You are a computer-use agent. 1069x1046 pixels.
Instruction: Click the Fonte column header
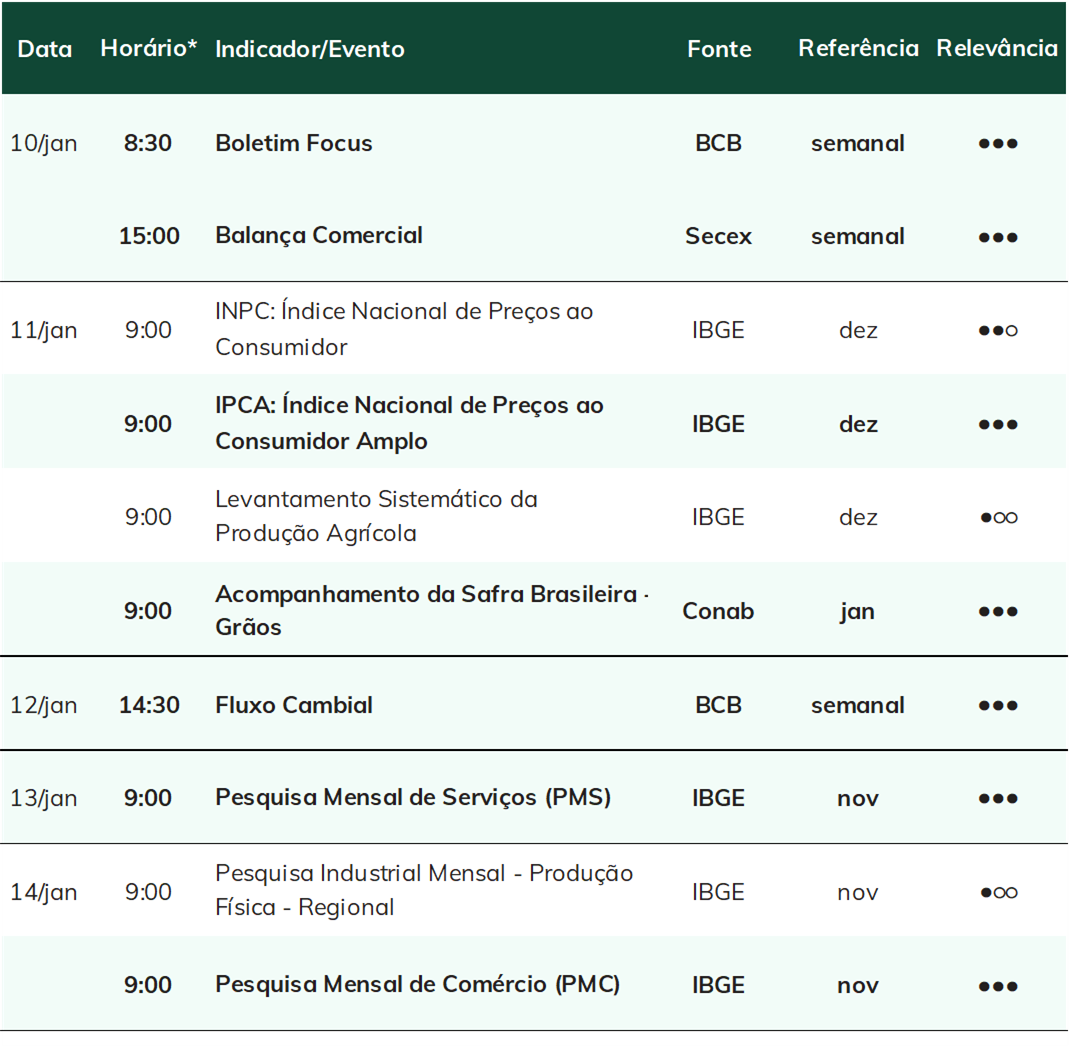tap(719, 49)
